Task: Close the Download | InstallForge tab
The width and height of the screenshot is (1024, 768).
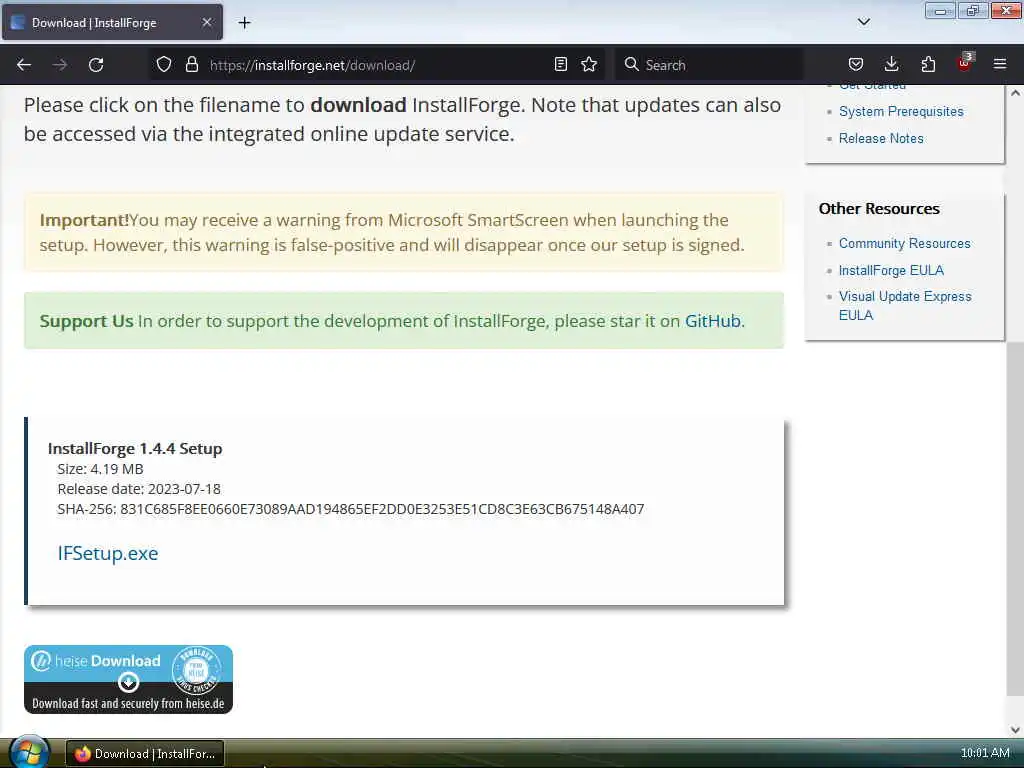Action: [206, 23]
